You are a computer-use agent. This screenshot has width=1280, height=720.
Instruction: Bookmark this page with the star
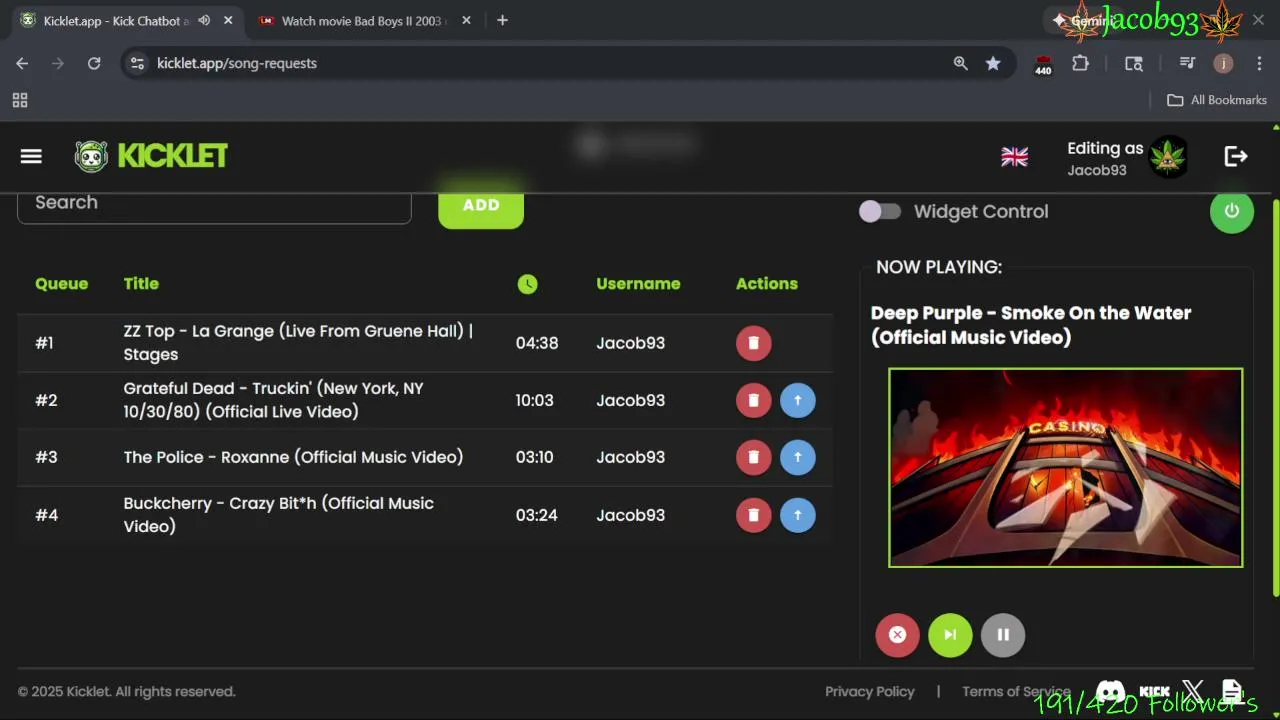click(x=993, y=63)
